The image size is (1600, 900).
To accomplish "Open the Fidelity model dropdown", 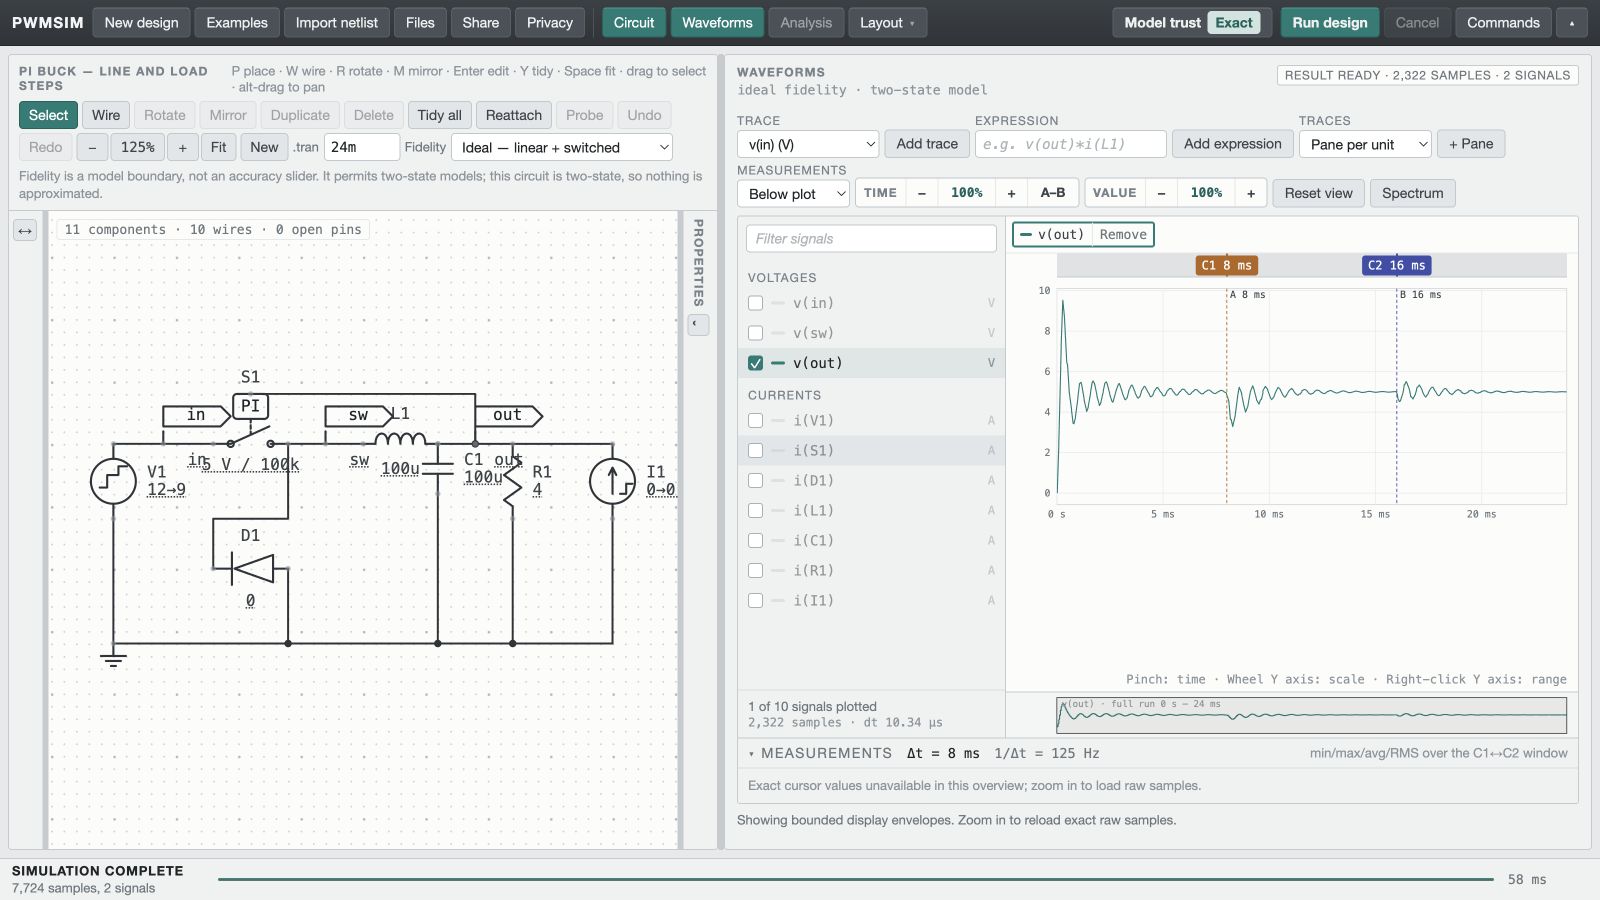I will (562, 147).
